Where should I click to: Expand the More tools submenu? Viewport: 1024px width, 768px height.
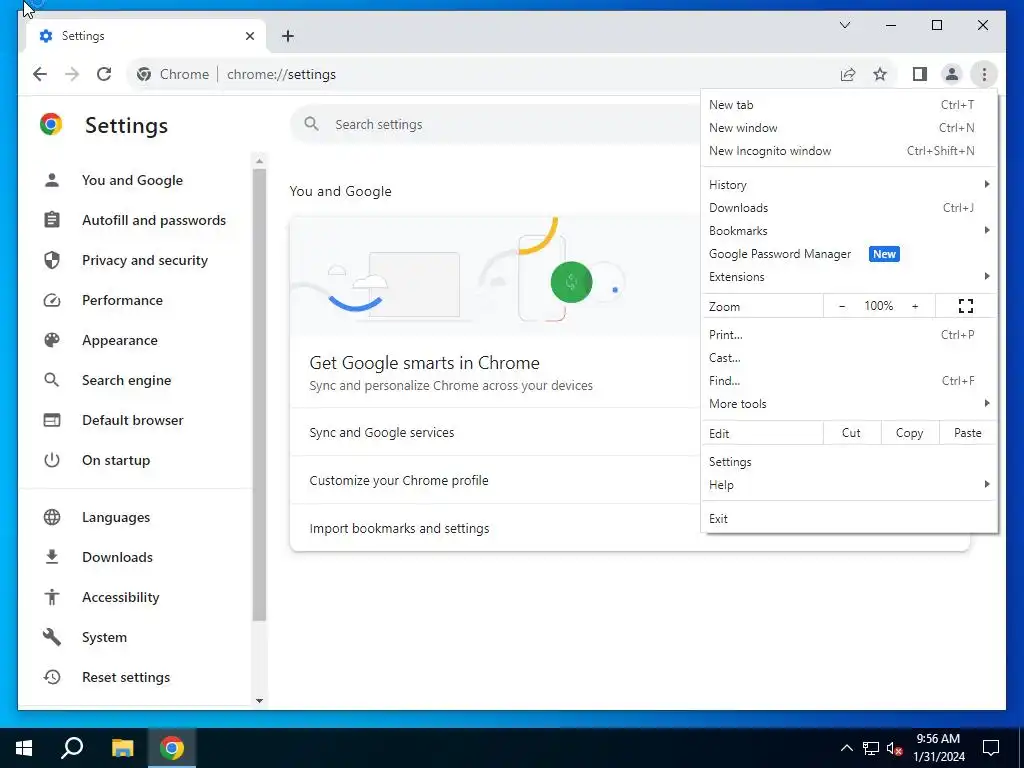click(x=849, y=404)
